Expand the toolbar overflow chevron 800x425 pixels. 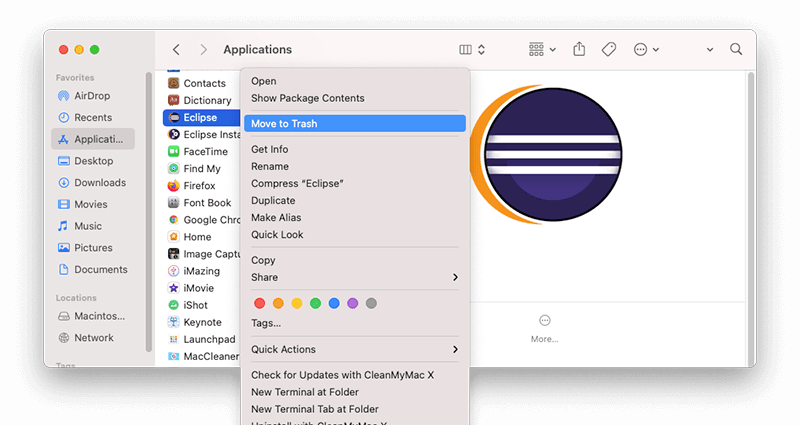click(710, 50)
